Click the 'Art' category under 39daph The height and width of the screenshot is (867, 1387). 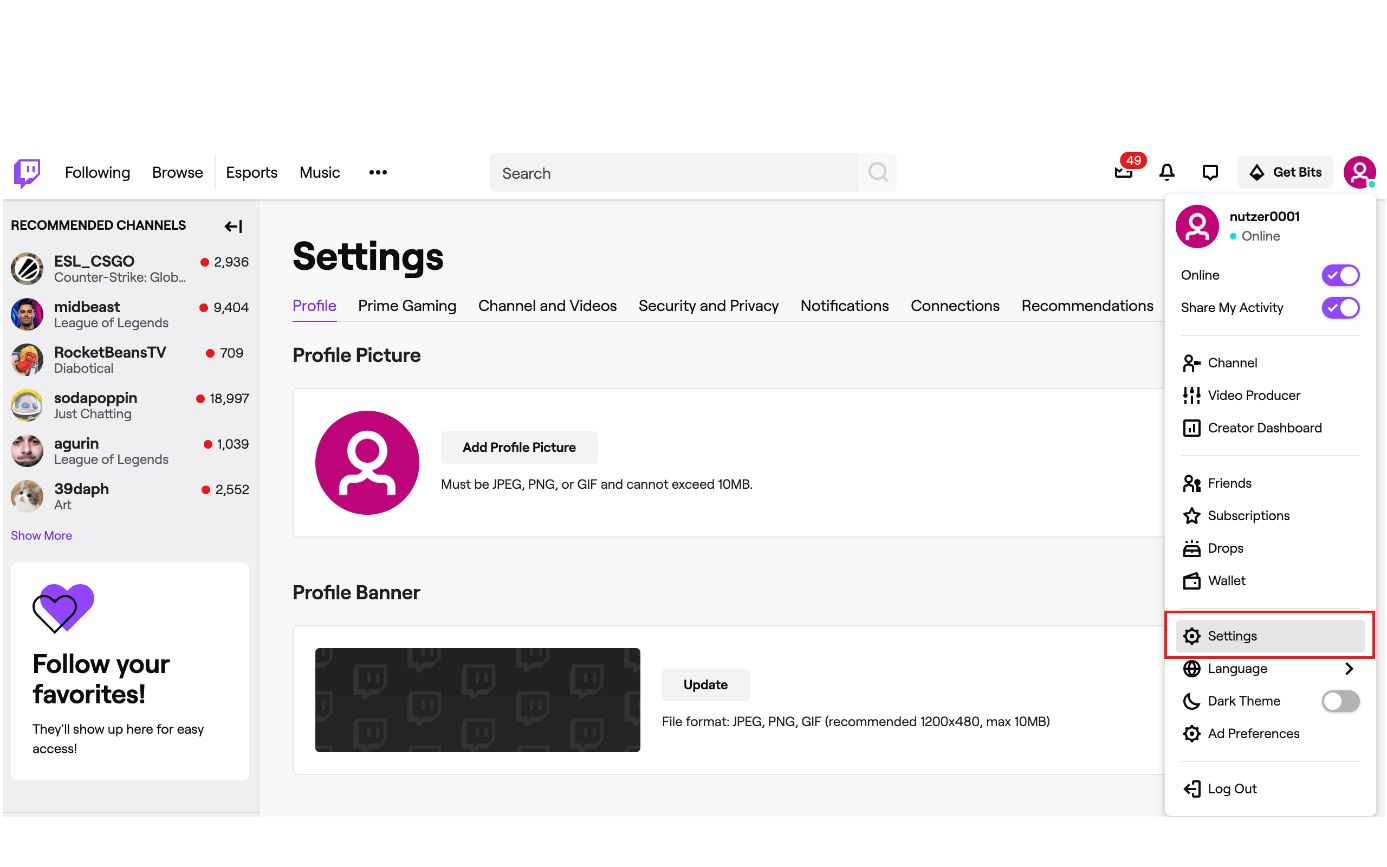pyautogui.click(x=63, y=505)
